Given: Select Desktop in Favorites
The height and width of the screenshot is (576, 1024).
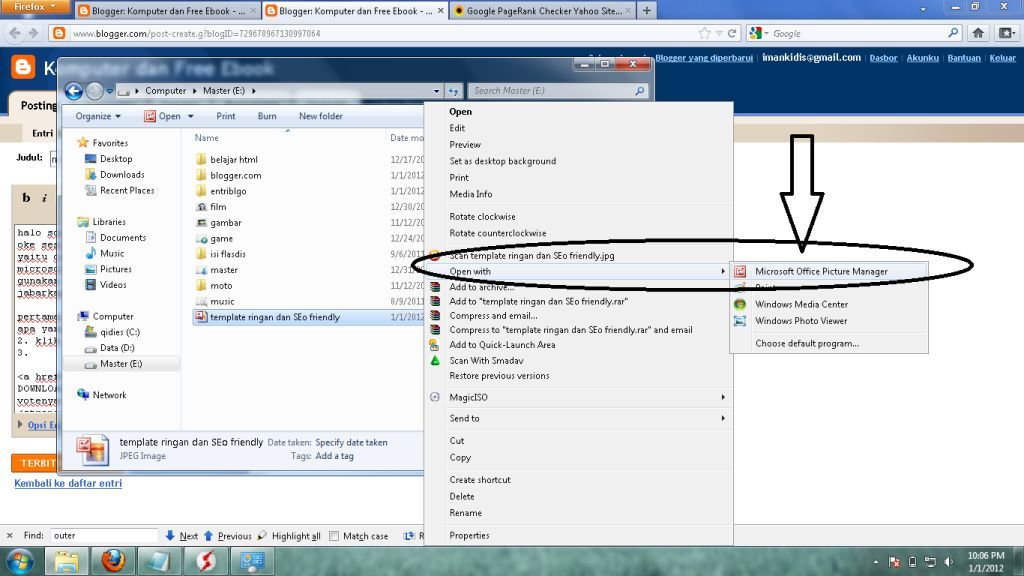Looking at the screenshot, I should (x=109, y=159).
